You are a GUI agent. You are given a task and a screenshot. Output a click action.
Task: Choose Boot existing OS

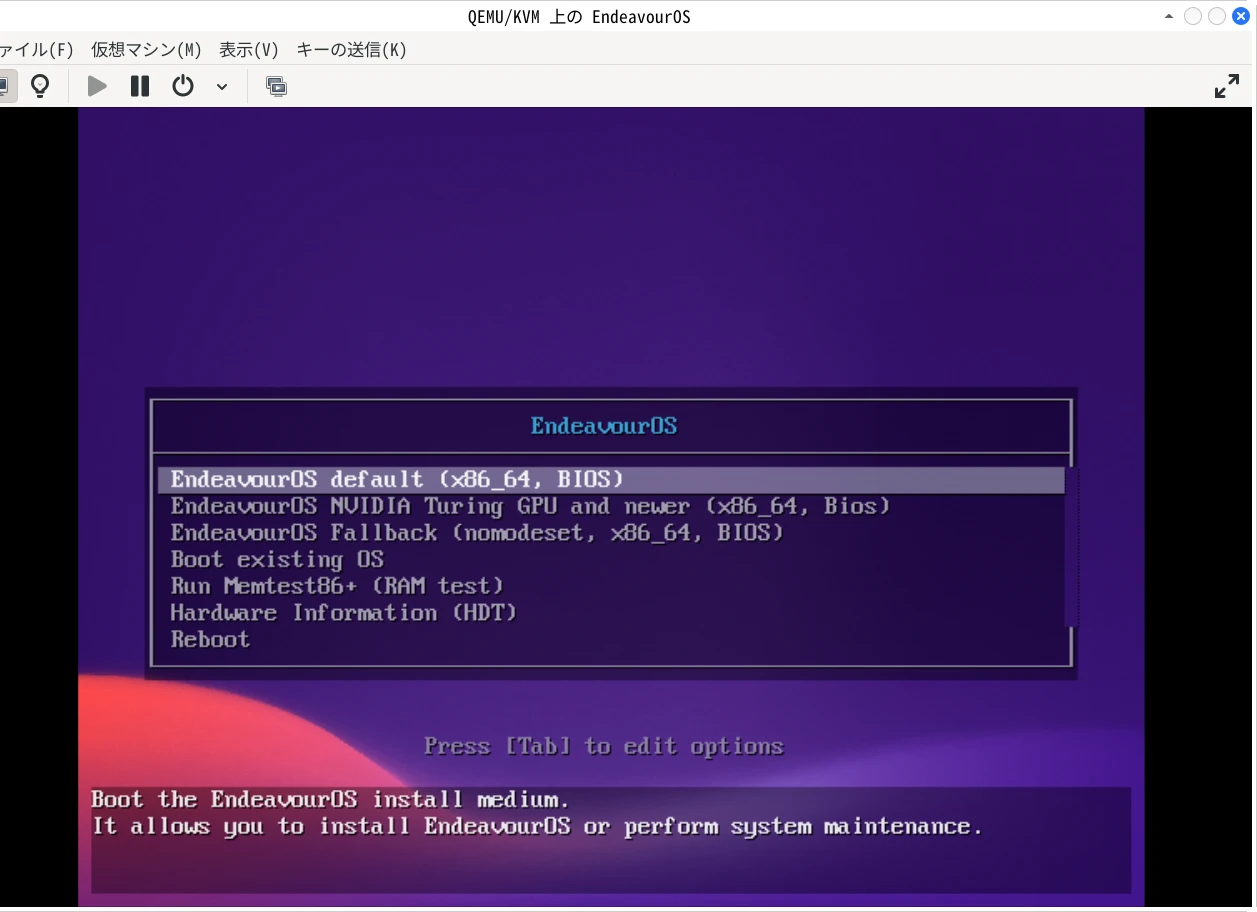click(x=277, y=560)
